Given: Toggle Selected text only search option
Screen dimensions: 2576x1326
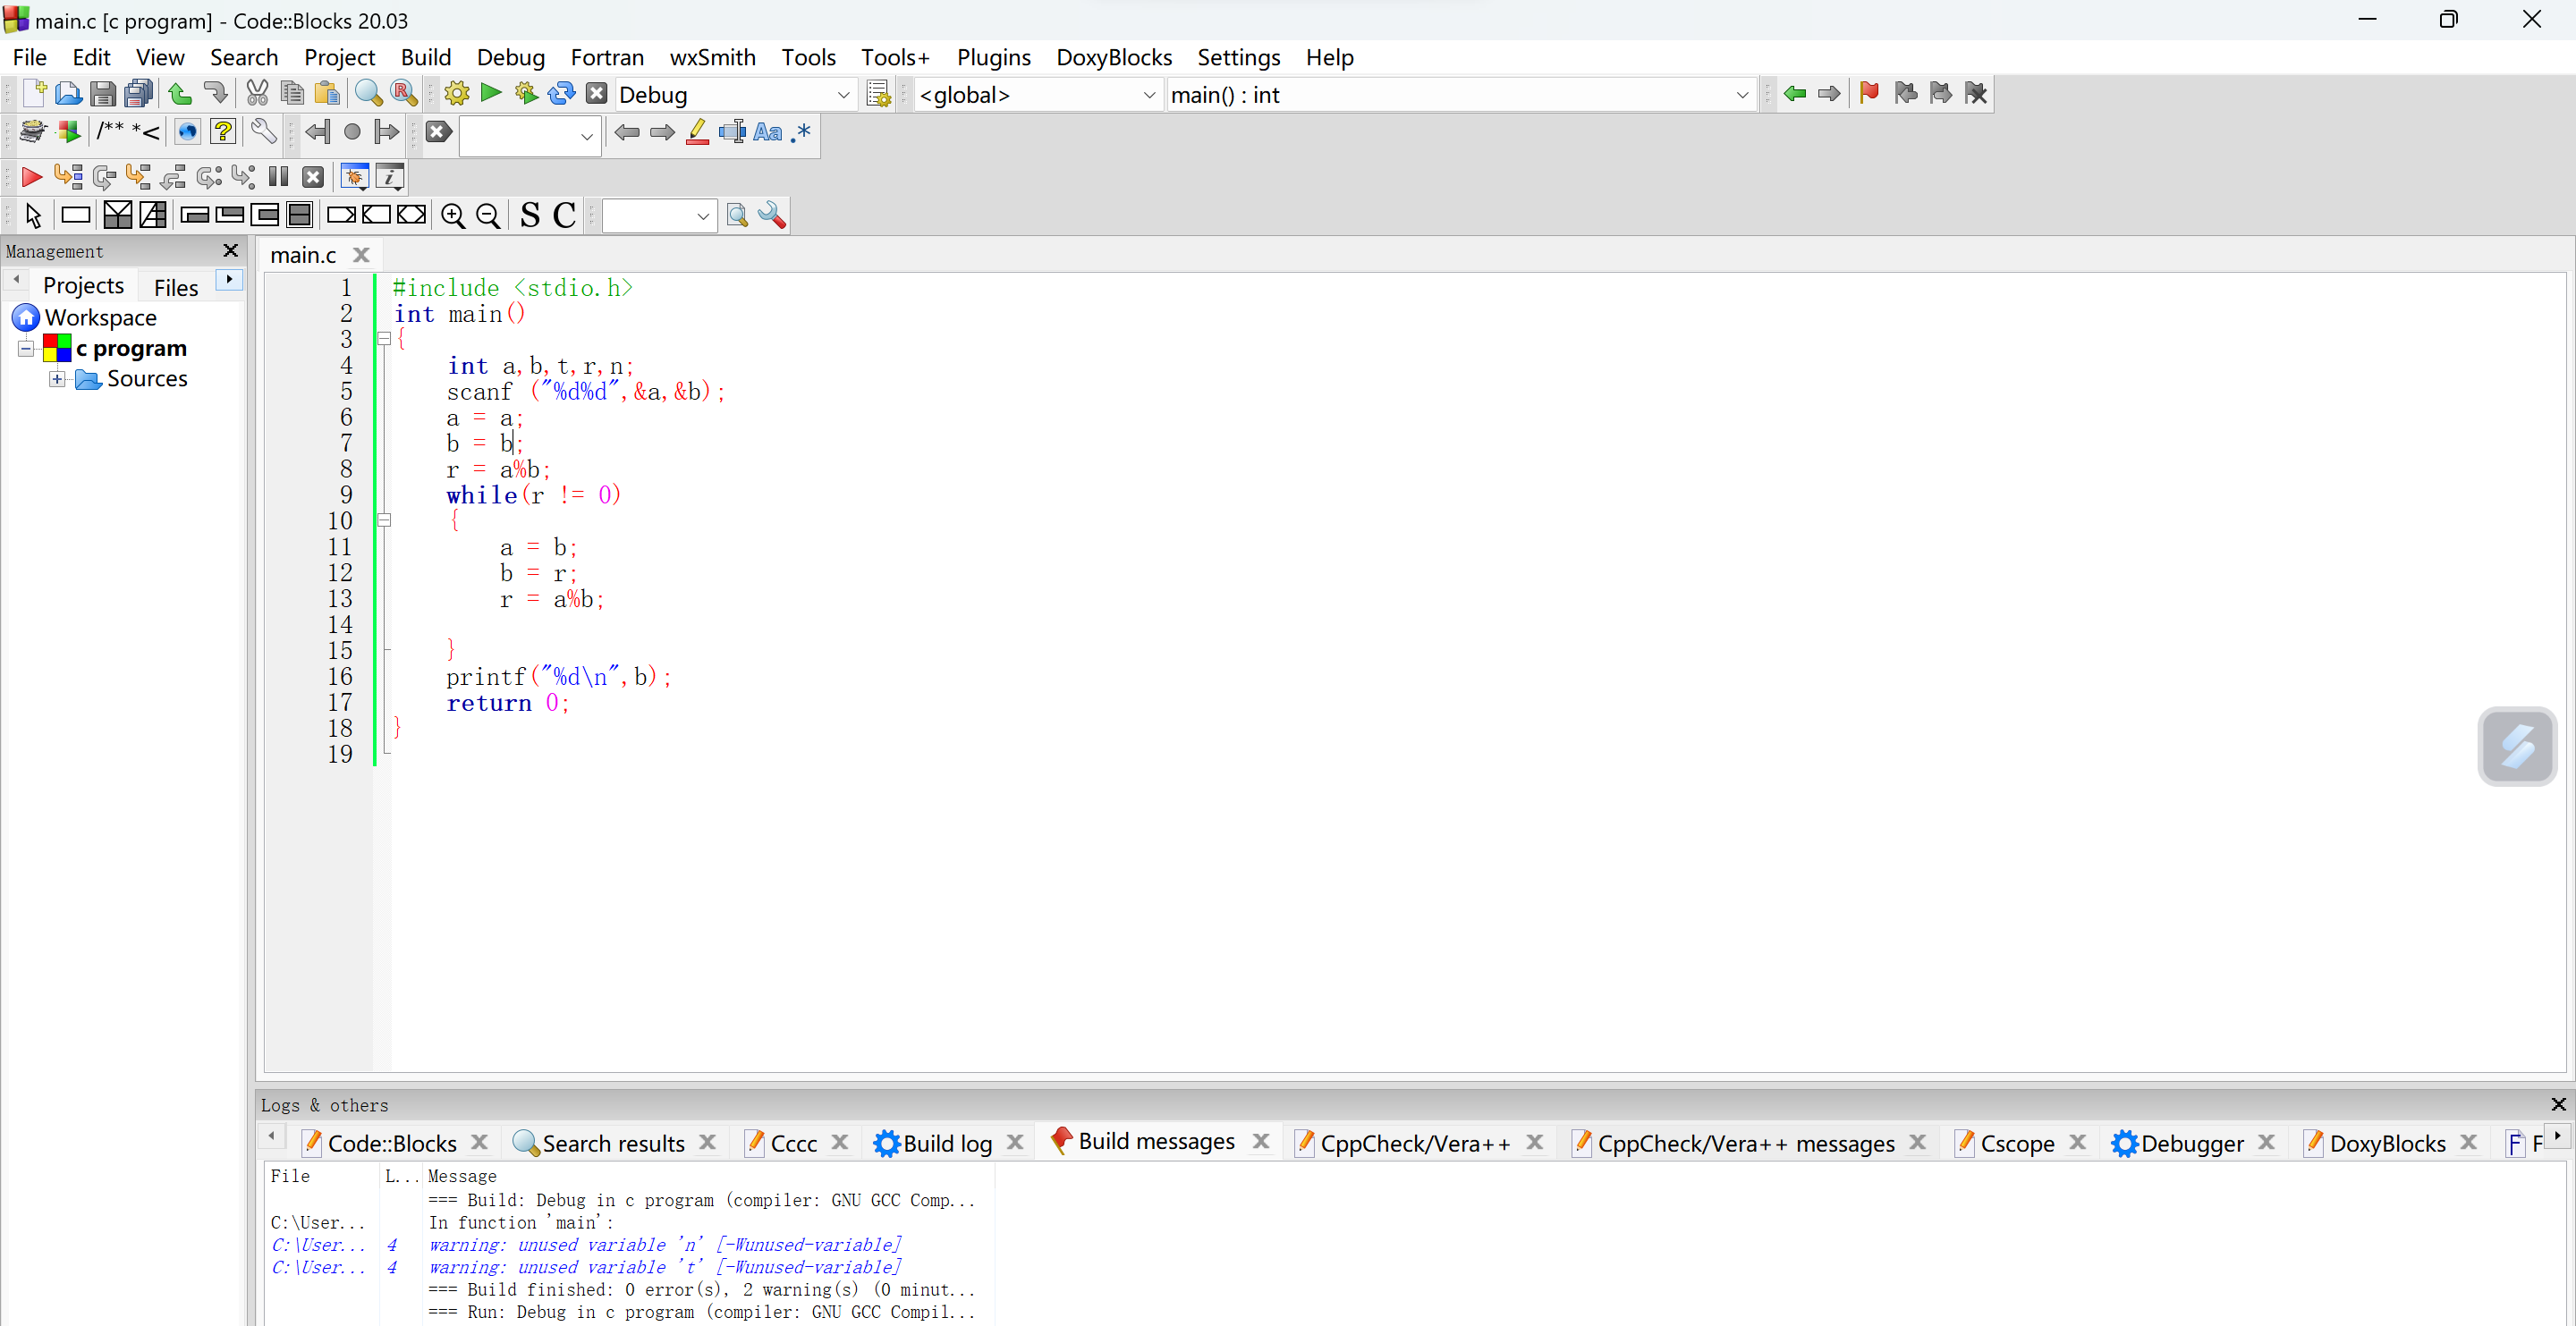Looking at the screenshot, I should 732,132.
